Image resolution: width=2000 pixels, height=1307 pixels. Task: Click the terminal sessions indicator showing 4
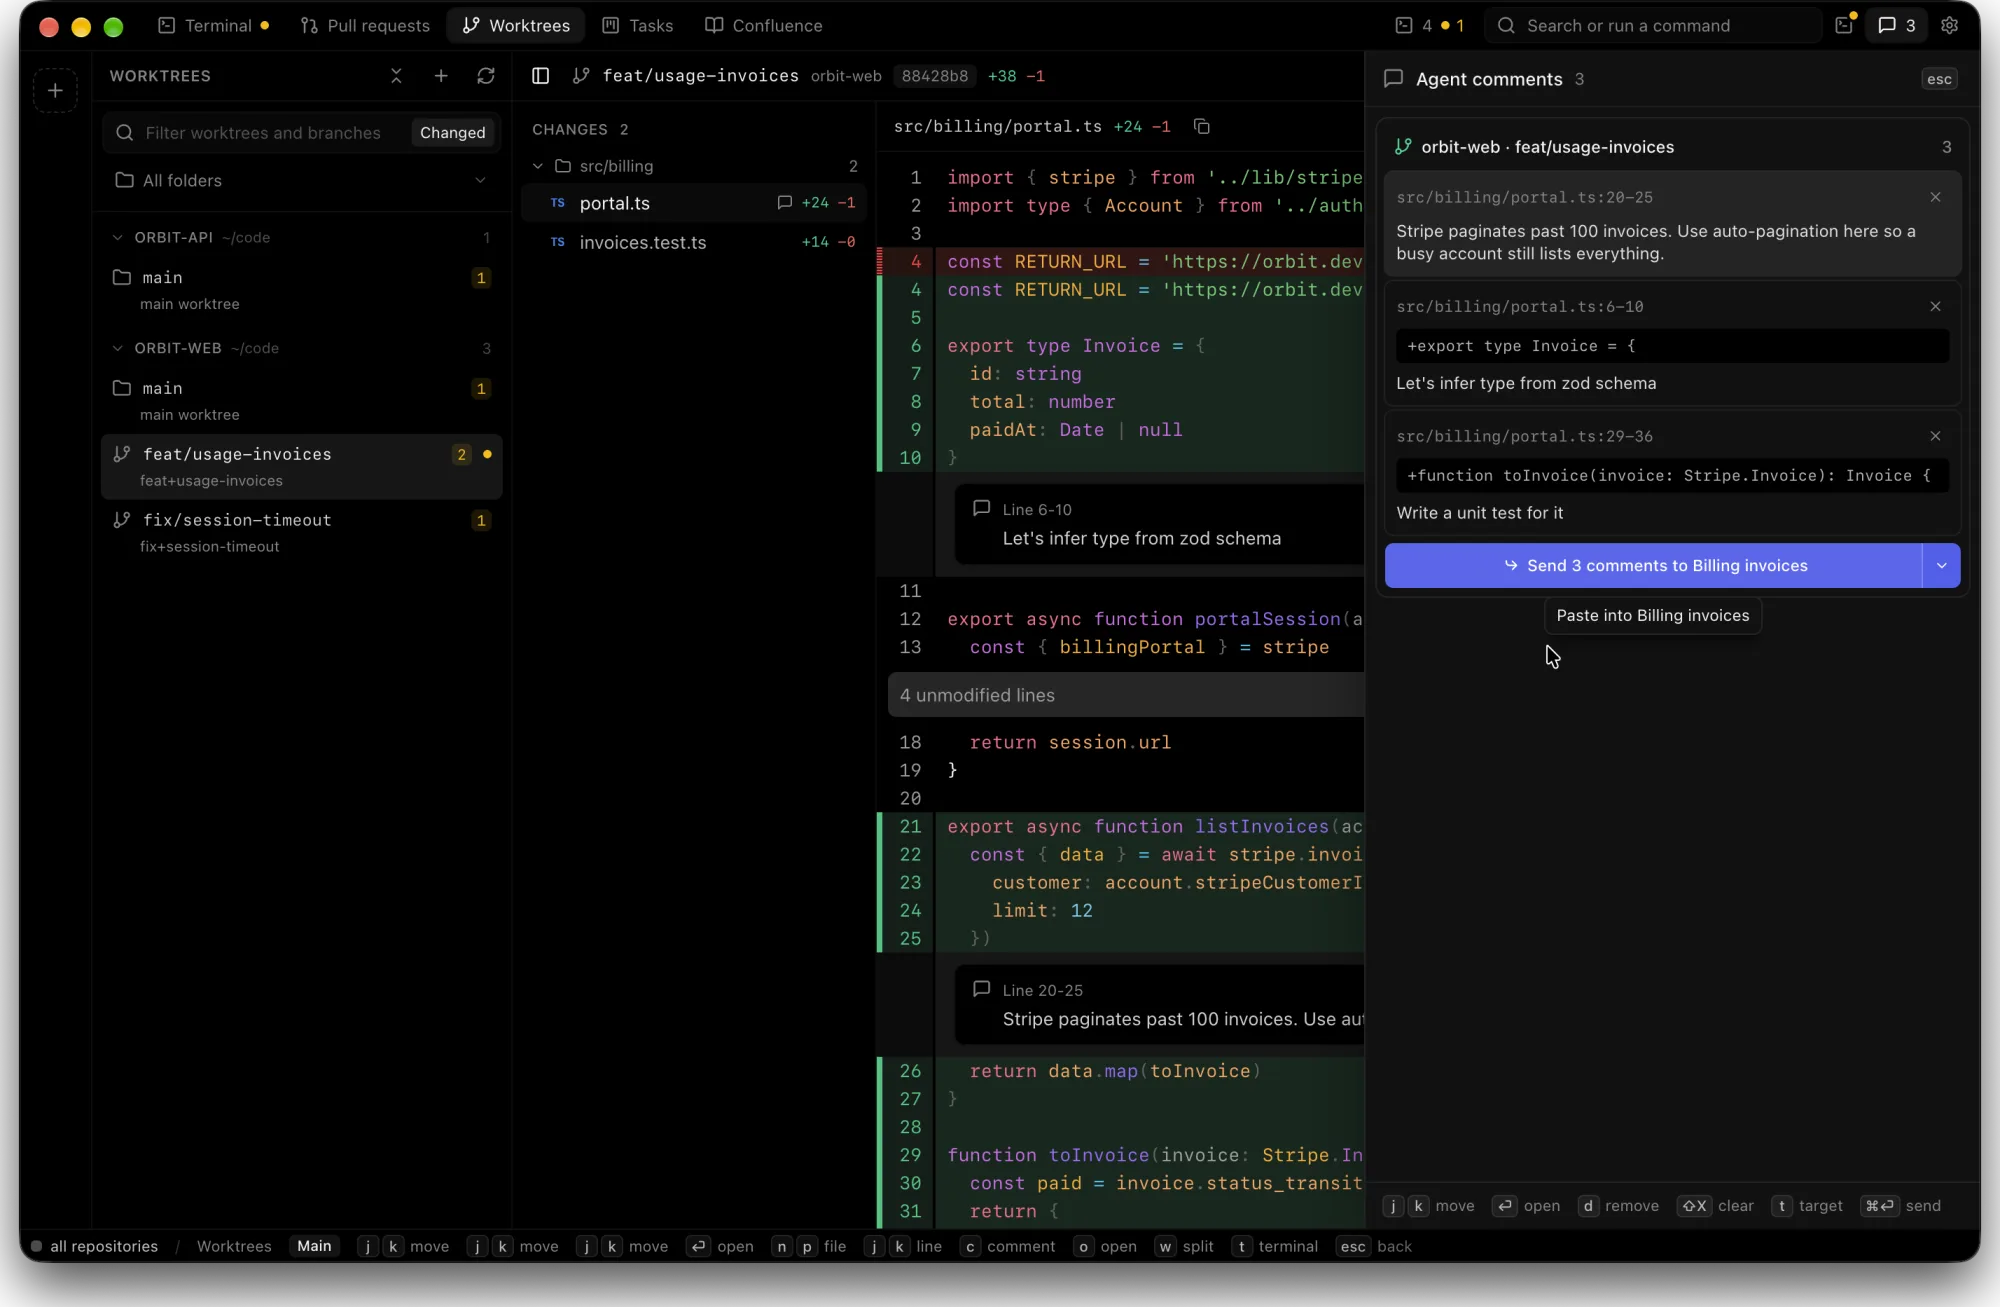click(x=1429, y=26)
